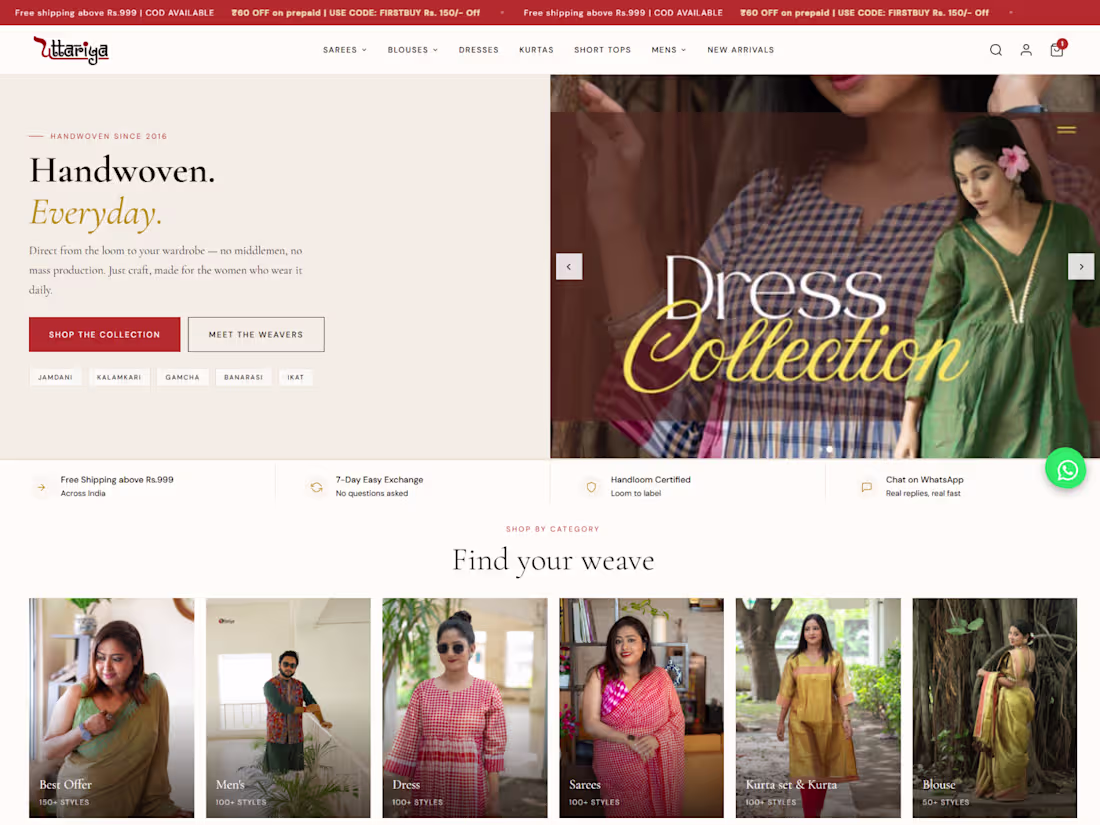
Task: Open the Sarees category card
Action: (641, 708)
